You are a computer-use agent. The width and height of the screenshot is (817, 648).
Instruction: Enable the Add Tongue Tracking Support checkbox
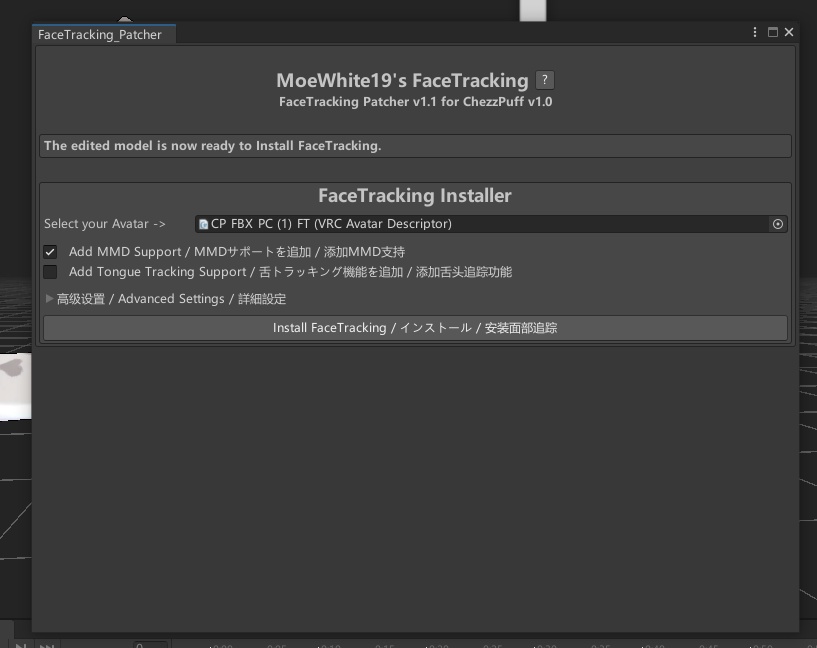[x=50, y=271]
